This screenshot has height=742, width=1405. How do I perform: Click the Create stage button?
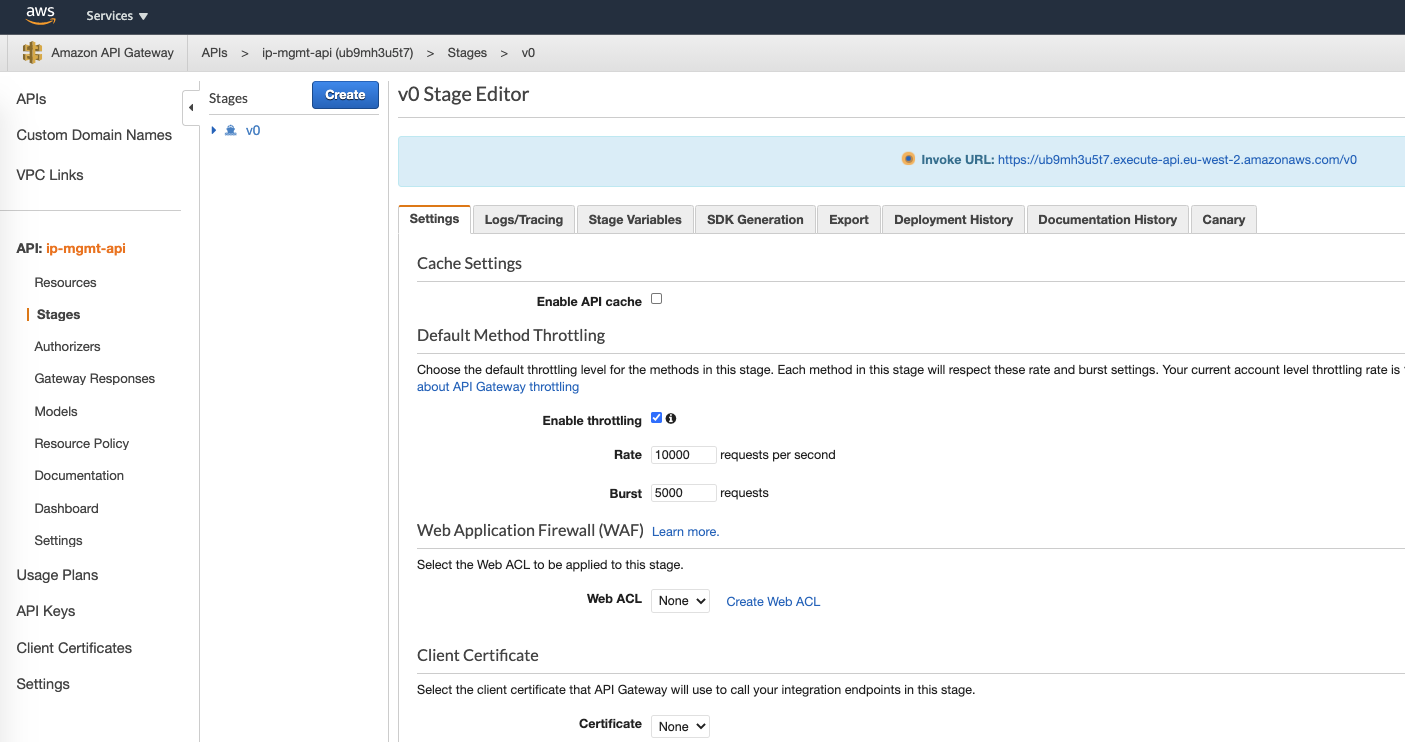[345, 95]
